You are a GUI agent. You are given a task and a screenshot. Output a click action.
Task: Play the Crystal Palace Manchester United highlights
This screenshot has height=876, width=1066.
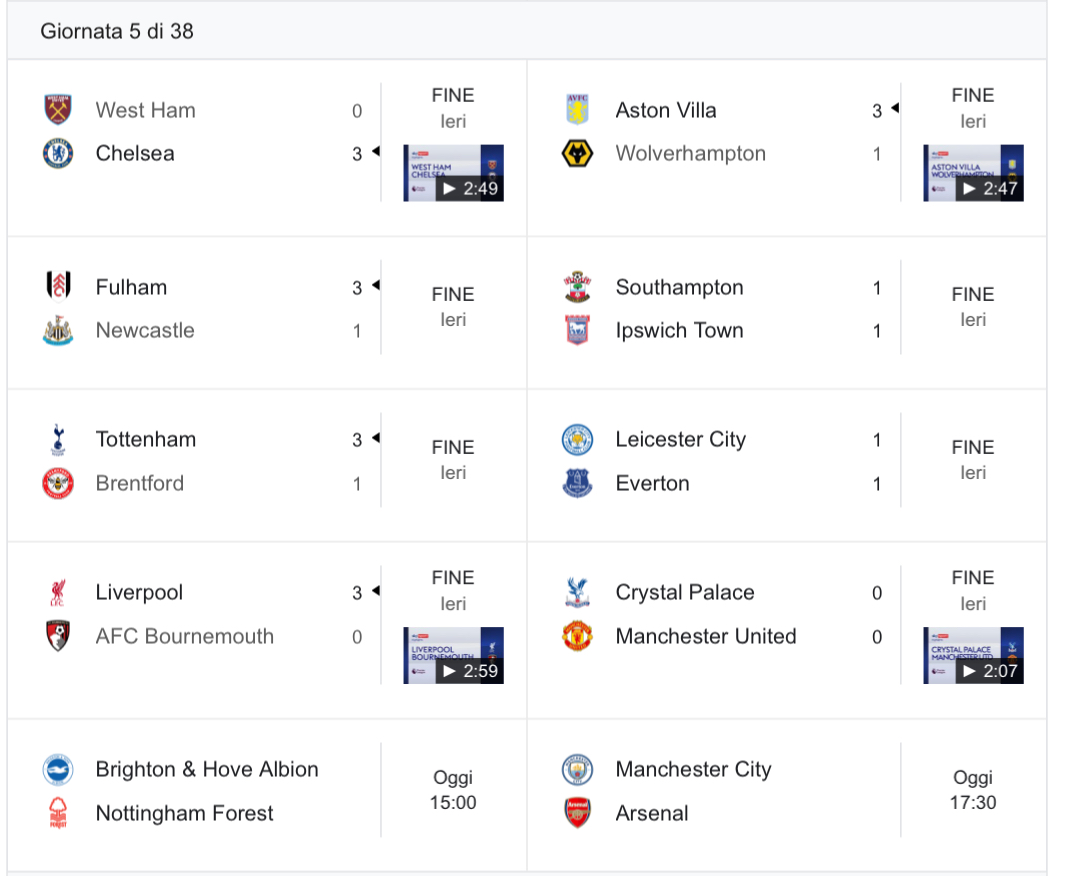973,655
